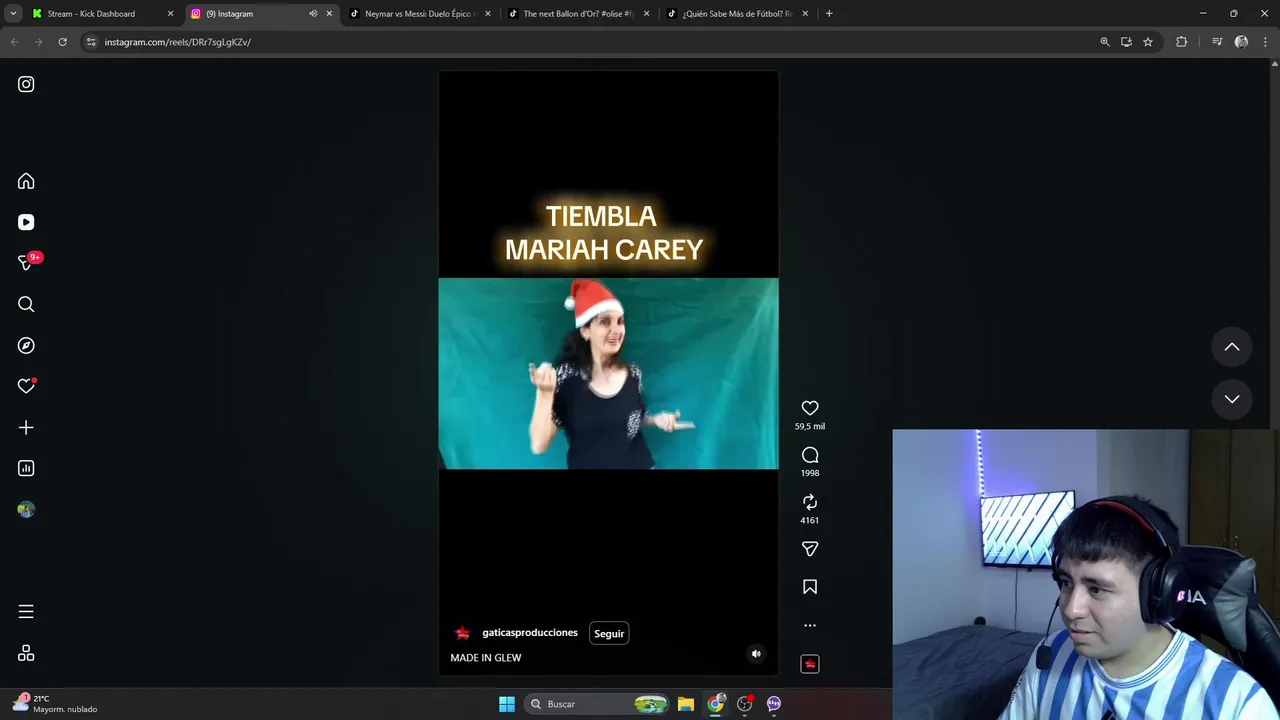The image size is (1280, 720).
Task: Open a new browser tab
Action: click(x=829, y=14)
